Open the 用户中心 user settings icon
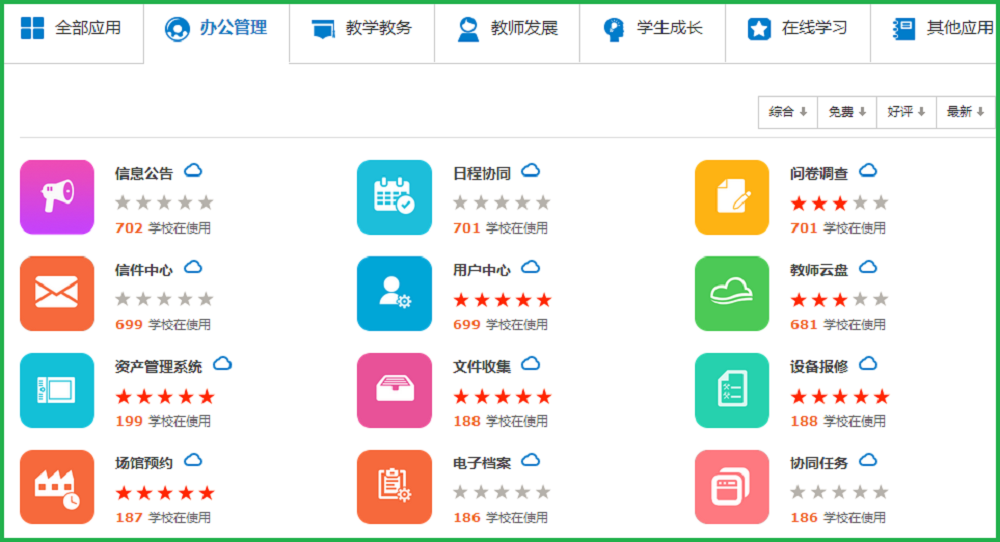 [394, 293]
